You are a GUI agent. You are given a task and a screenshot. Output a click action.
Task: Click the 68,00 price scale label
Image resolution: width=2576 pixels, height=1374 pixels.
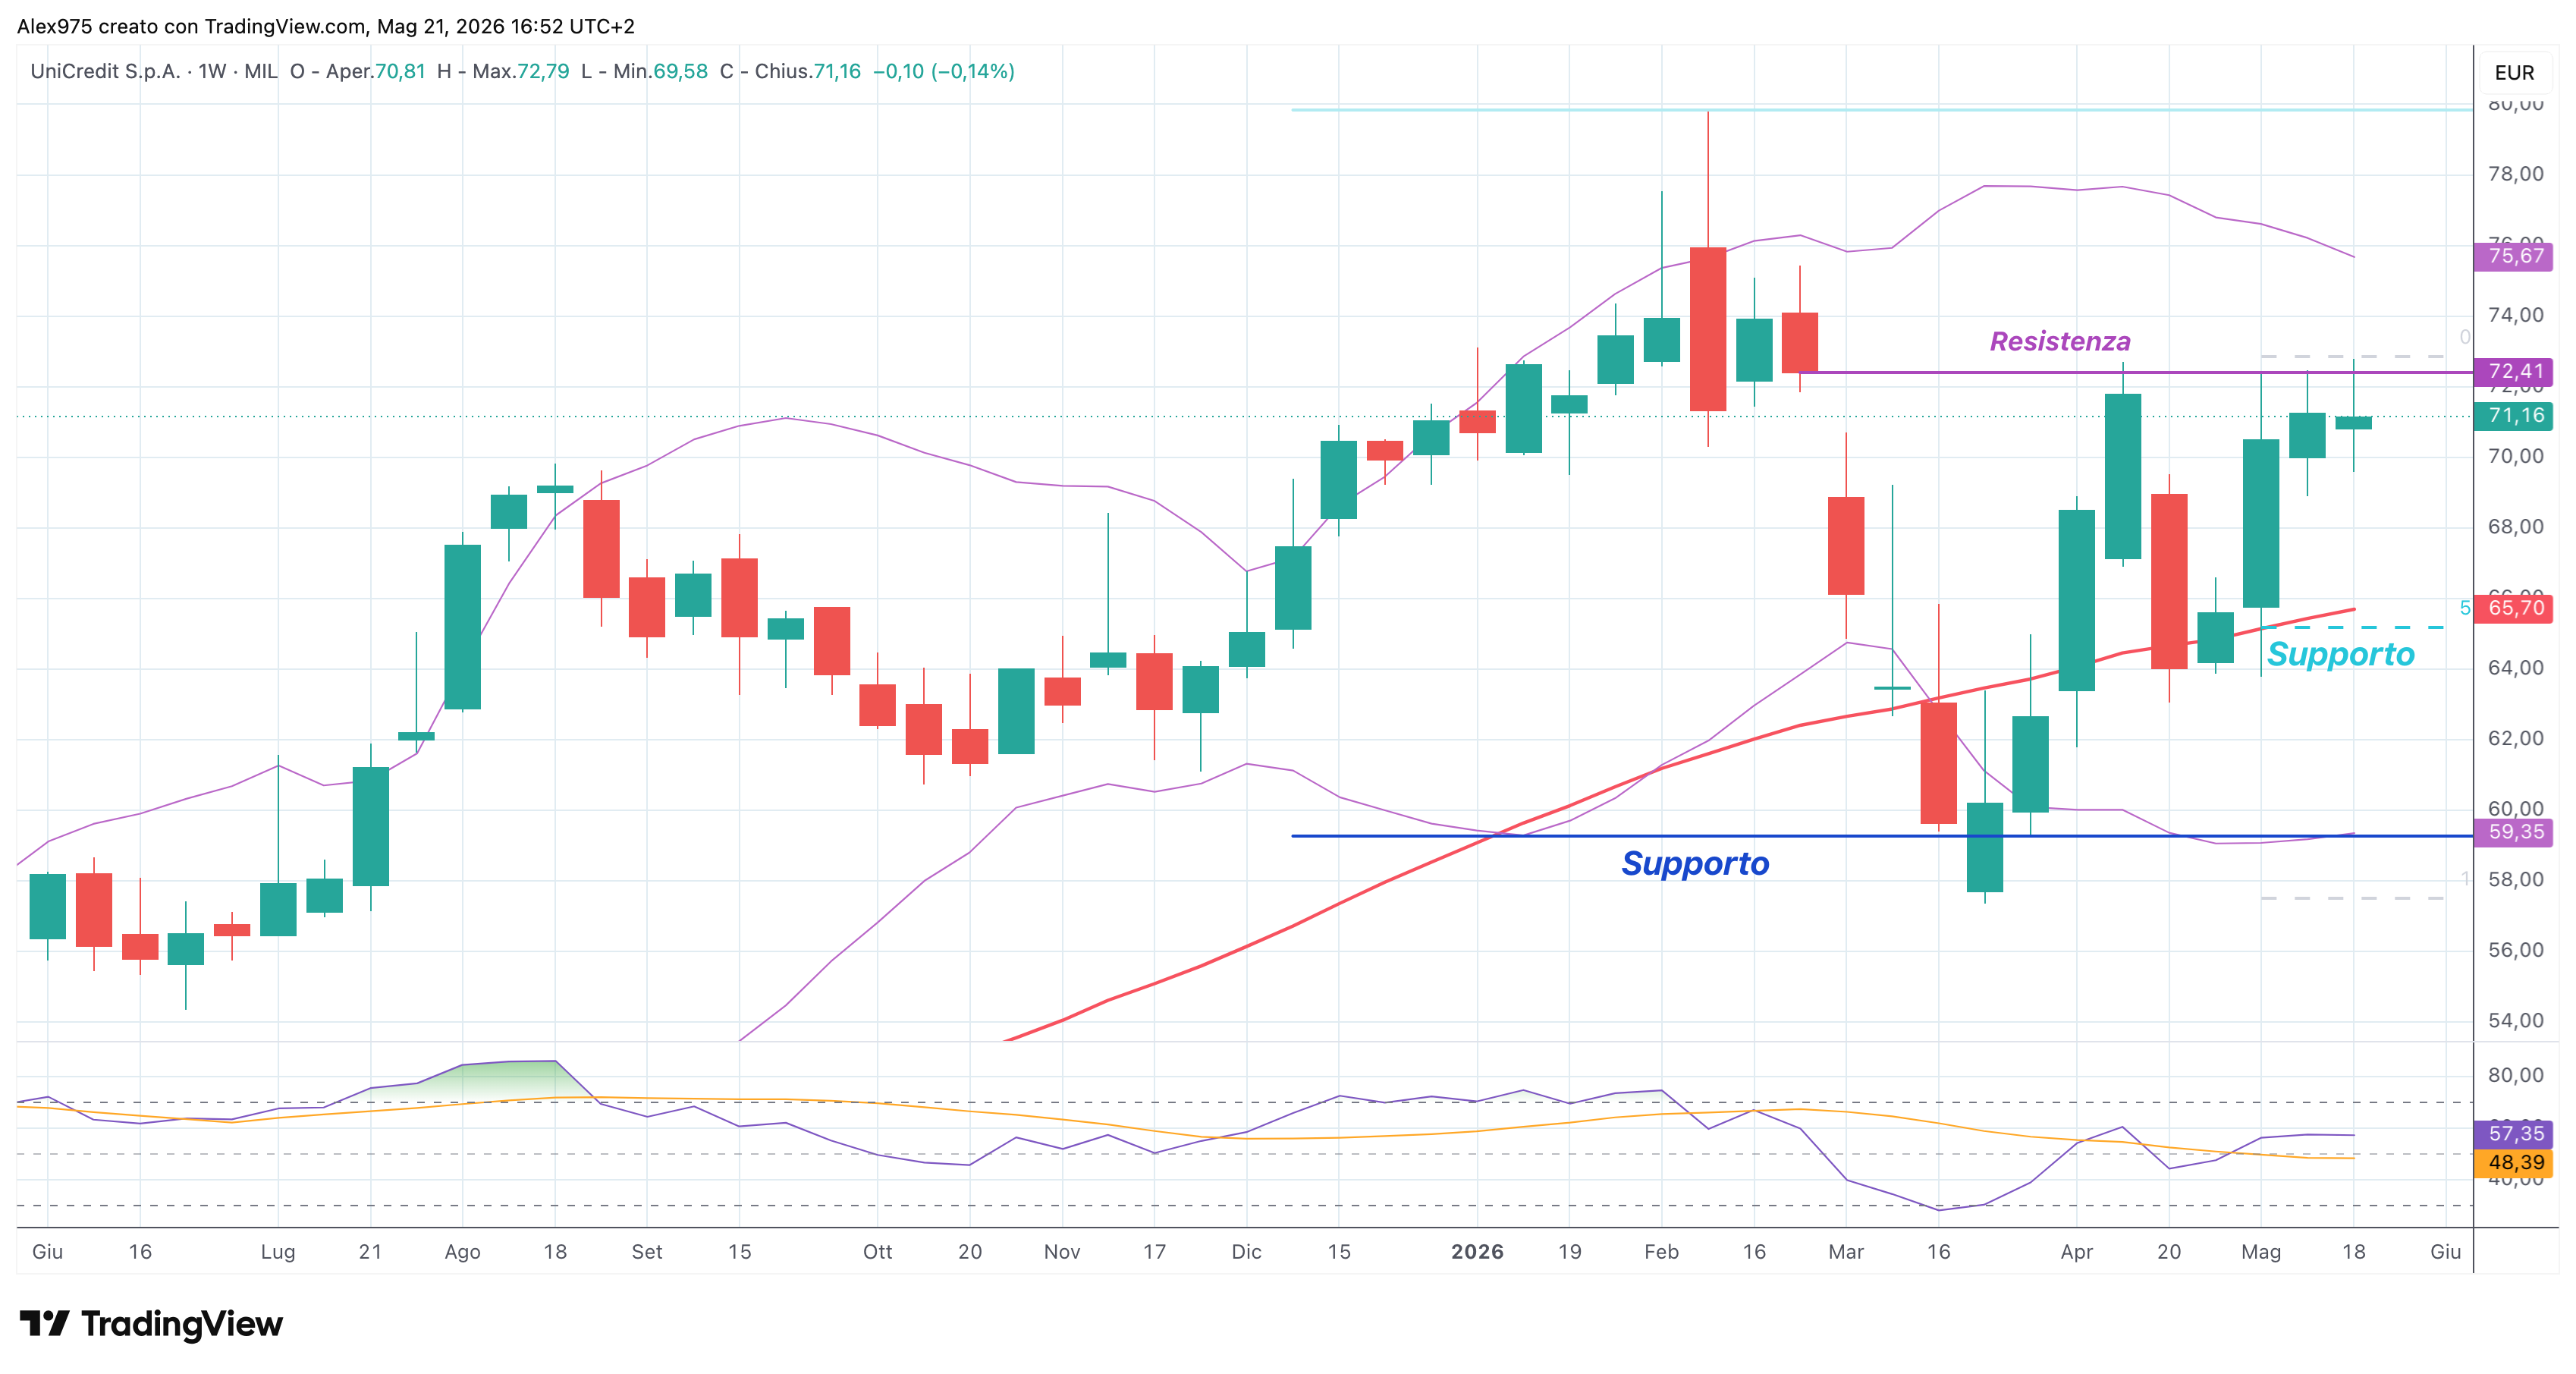(2516, 527)
